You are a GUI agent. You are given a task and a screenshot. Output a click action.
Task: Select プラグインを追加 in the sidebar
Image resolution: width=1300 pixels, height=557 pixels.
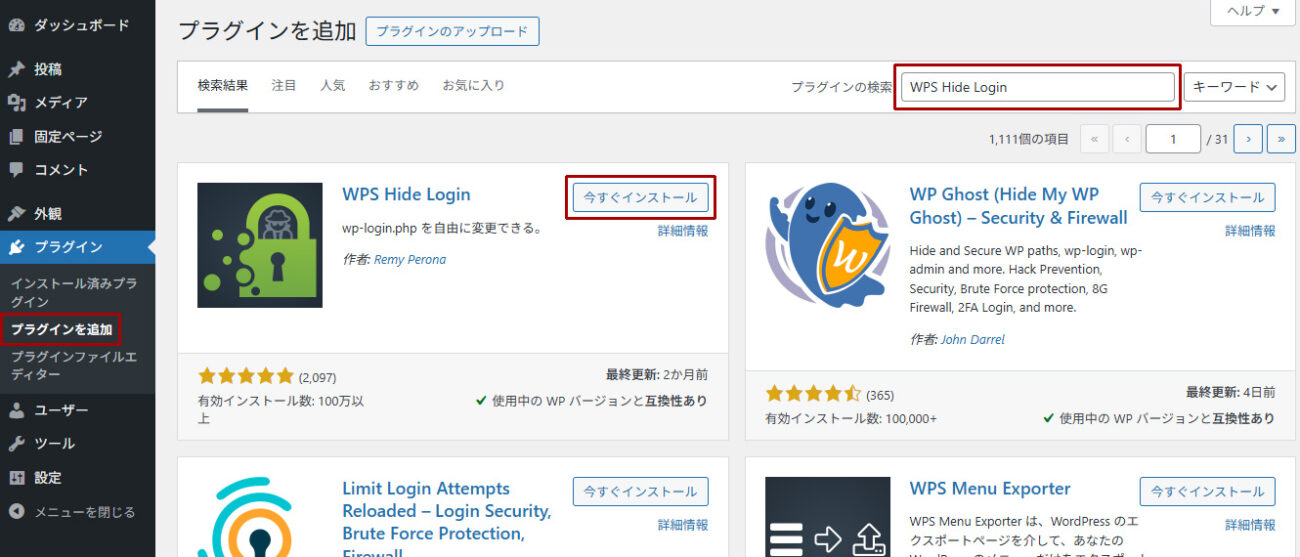(x=61, y=329)
